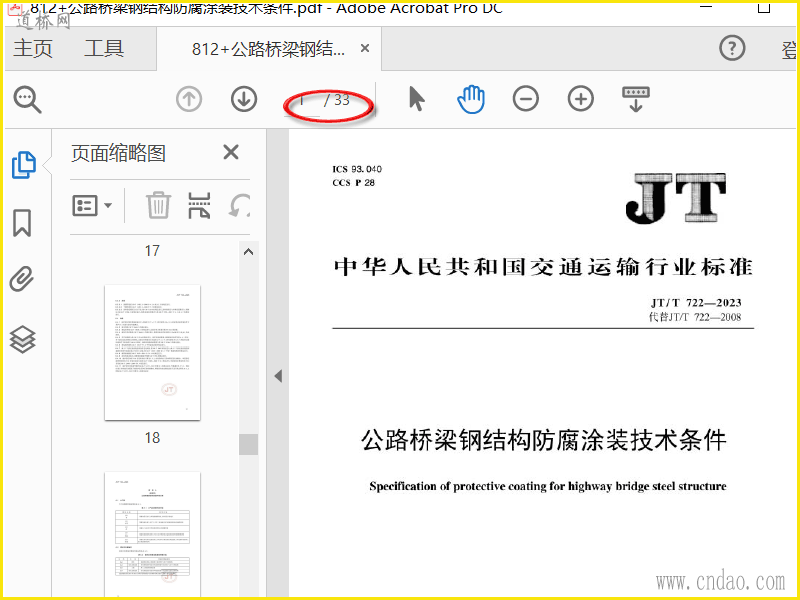The width and height of the screenshot is (800, 600).
Task: Go to the previous page arrow
Action: pyautogui.click(x=189, y=99)
